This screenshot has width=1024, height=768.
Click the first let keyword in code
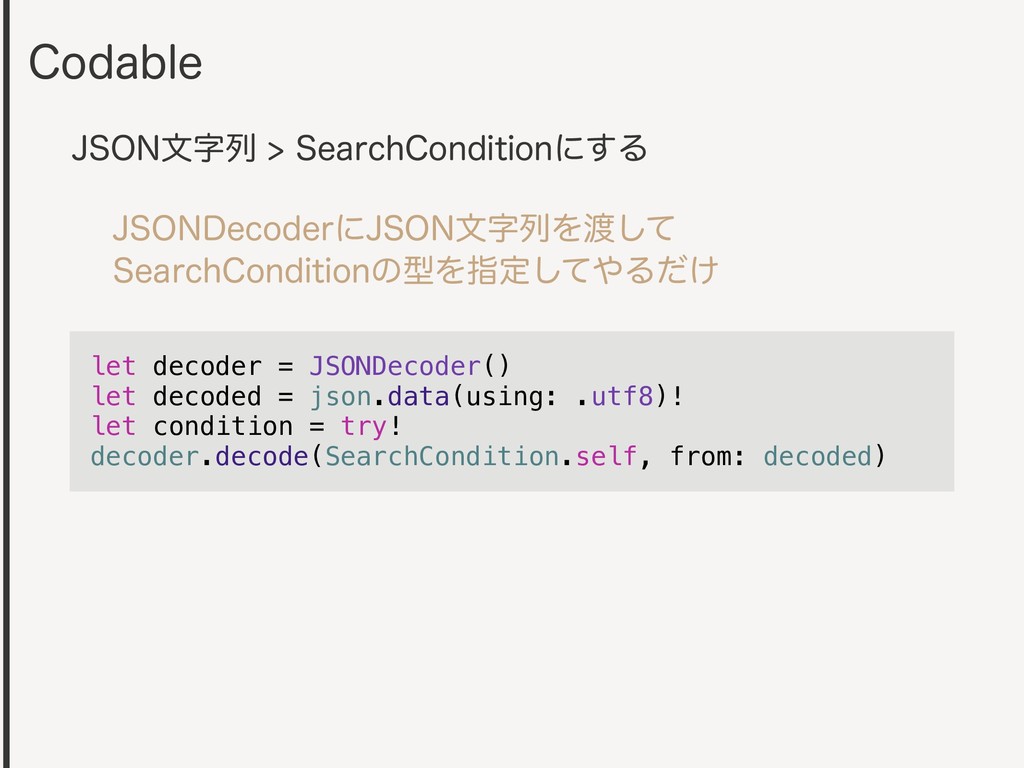114,366
